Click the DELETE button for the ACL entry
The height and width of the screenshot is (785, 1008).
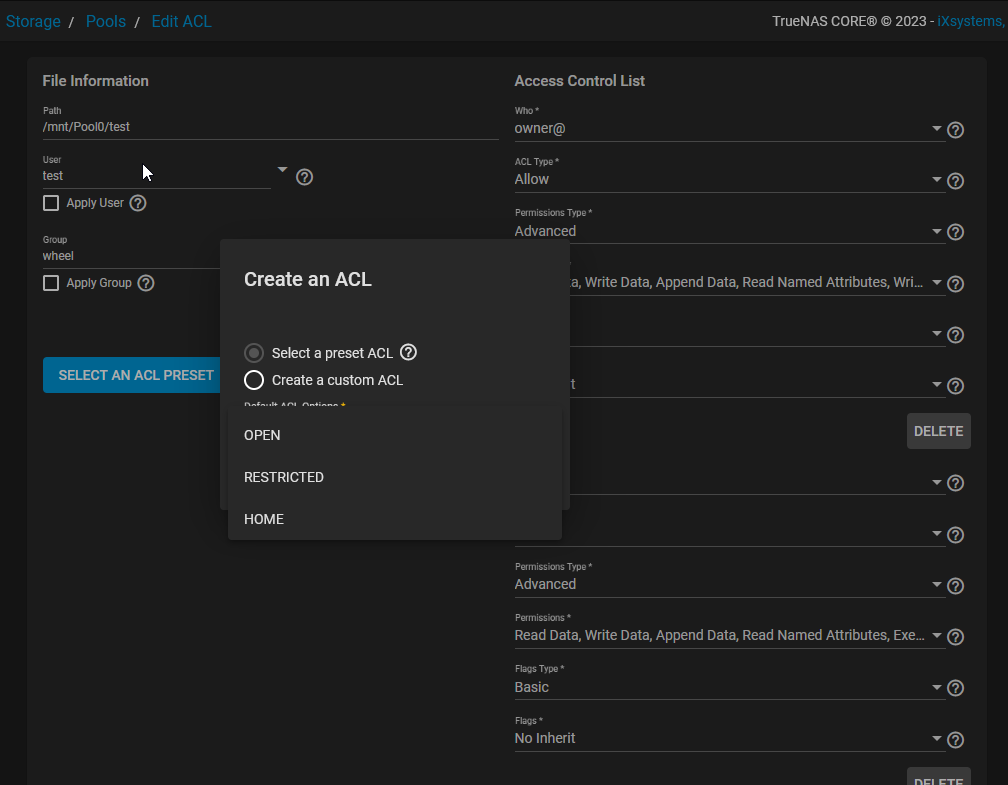click(x=938, y=430)
